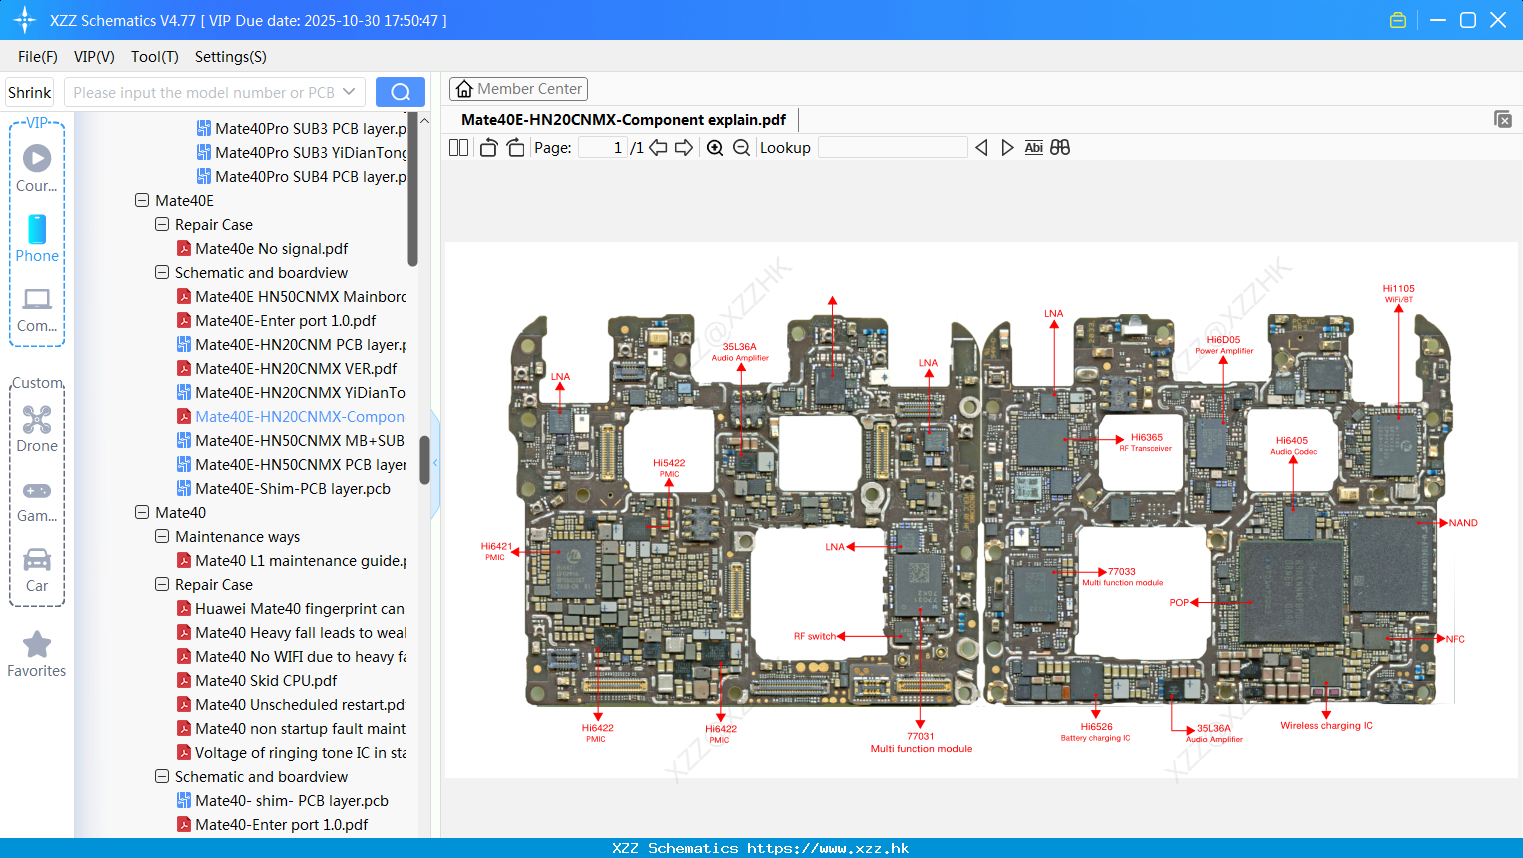1523x858 pixels.
Task: Click the VIP section label
Action: pyautogui.click(x=37, y=122)
